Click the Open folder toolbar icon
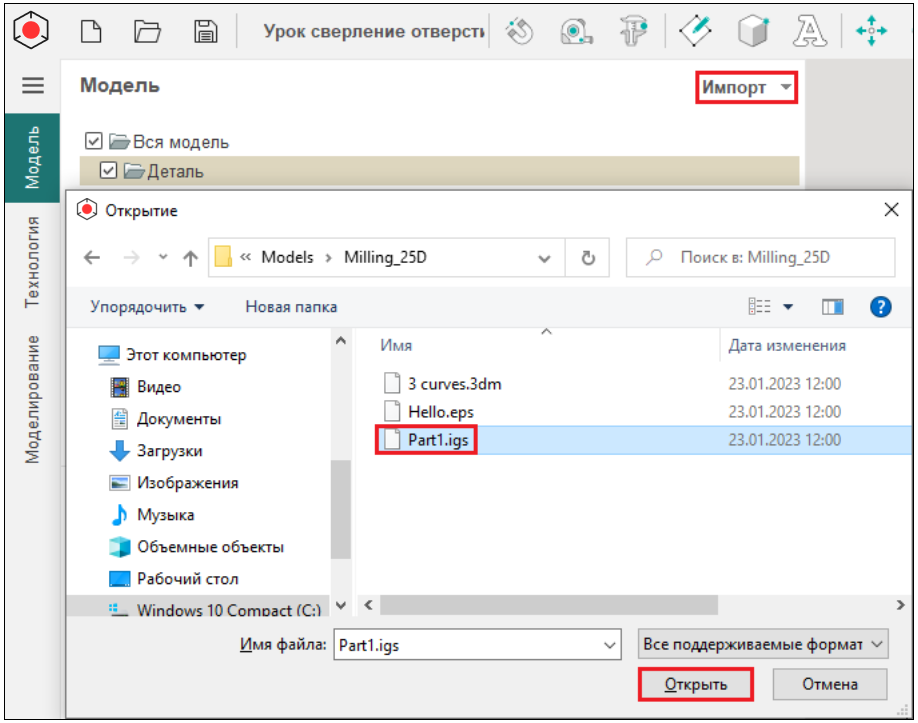 pyautogui.click(x=148, y=31)
